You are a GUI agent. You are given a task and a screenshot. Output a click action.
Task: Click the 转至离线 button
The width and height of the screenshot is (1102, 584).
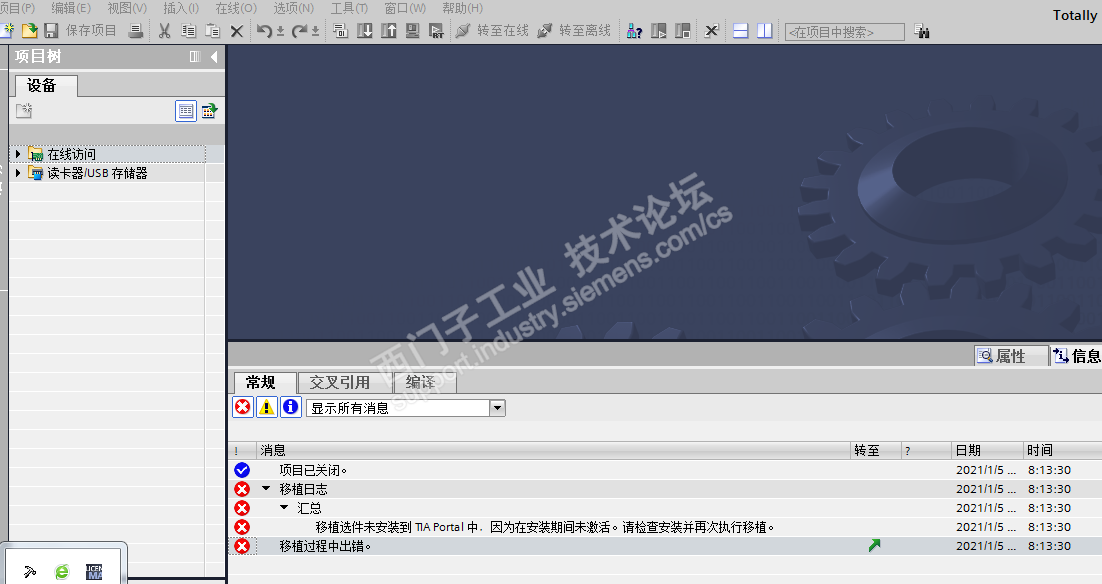[x=574, y=30]
